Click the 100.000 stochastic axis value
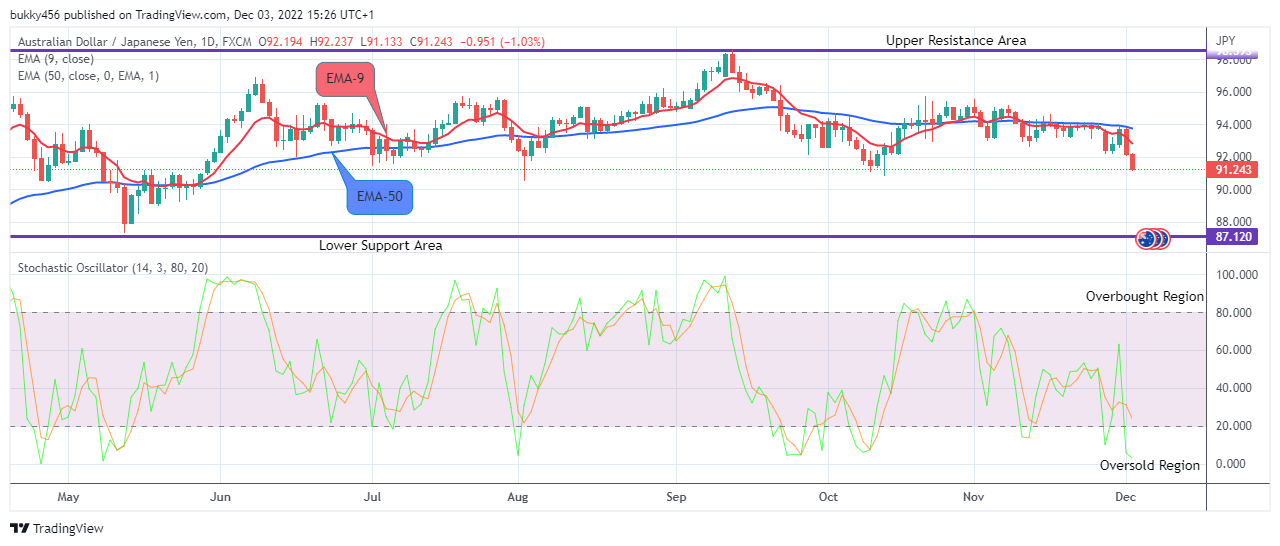This screenshot has width=1280, height=546. point(1235,274)
